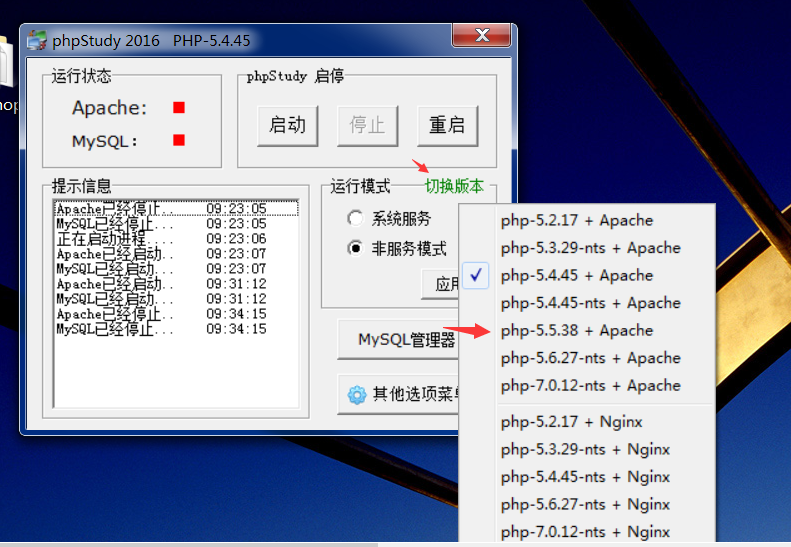This screenshot has height=547, width=791.
Task: Choose php-5.6.27-nts + Apache
Action: point(587,358)
